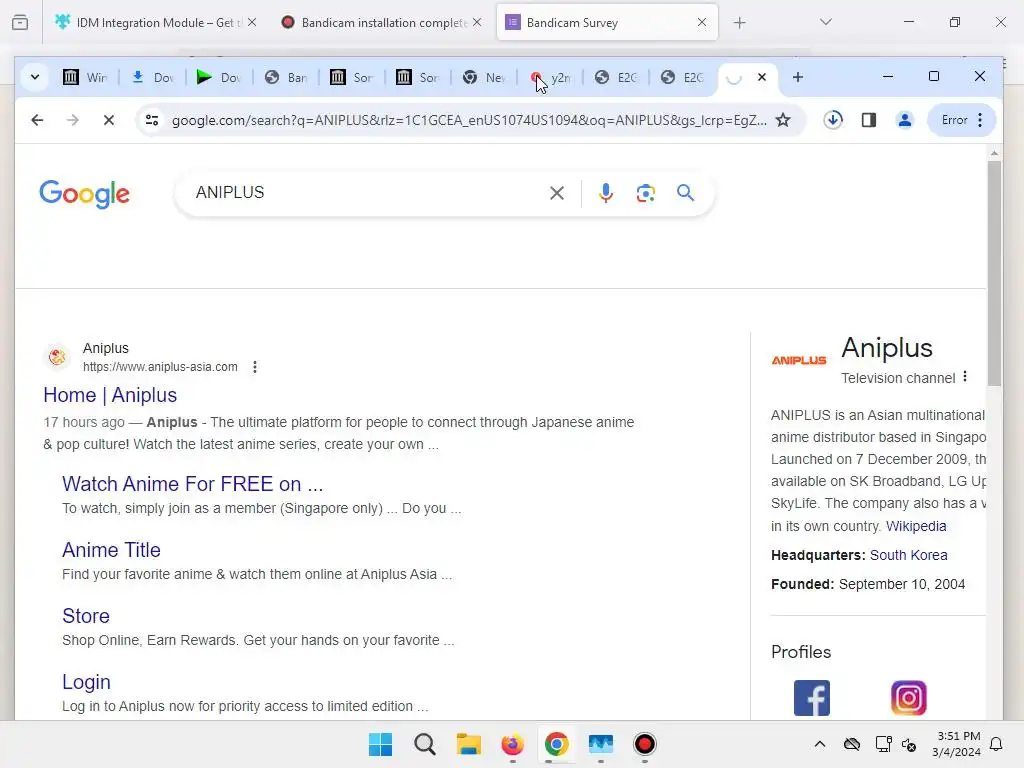Viewport: 1024px width, 768px height.
Task: Click the scrollbar up arrow
Action: coord(994,153)
